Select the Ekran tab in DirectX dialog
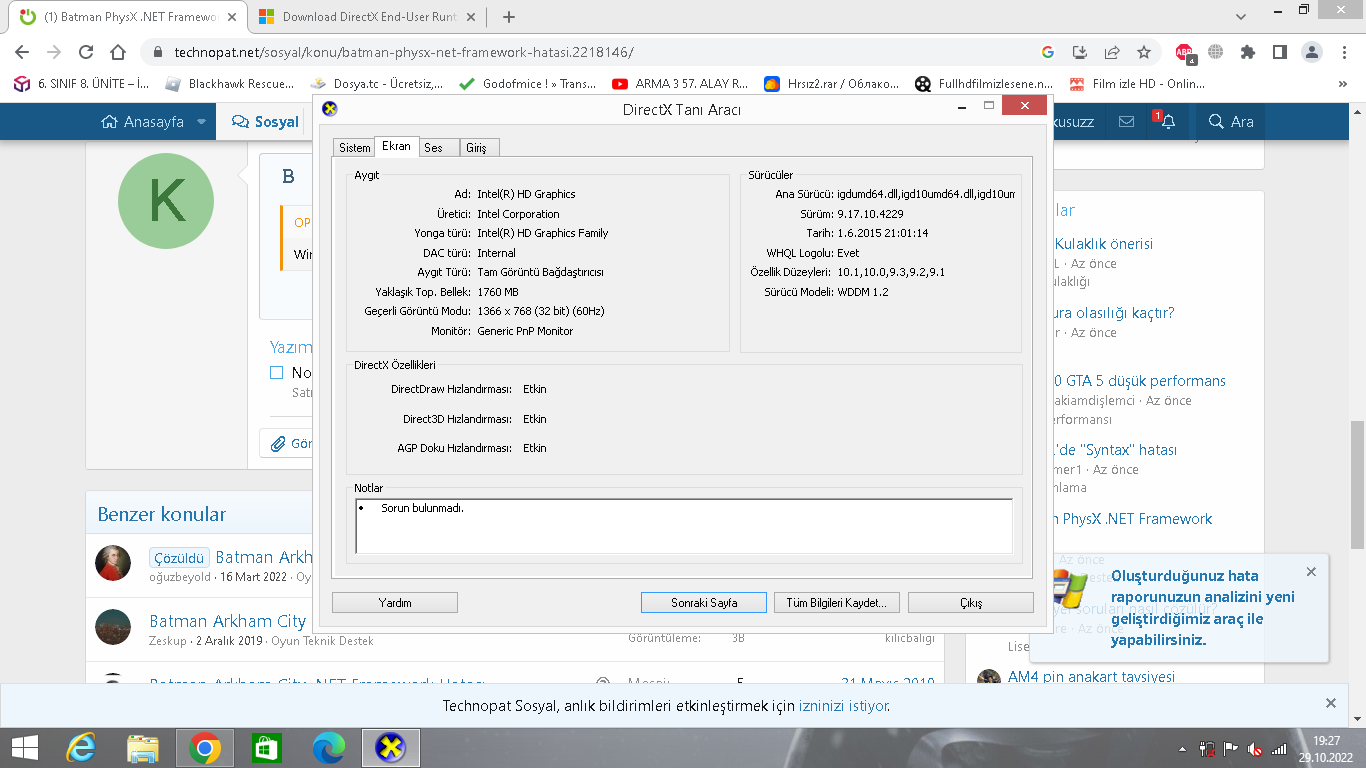 click(x=397, y=146)
